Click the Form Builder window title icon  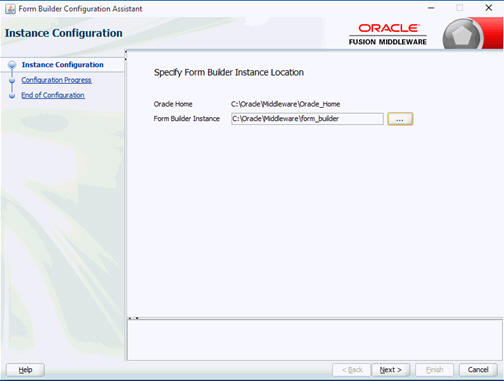coord(10,9)
